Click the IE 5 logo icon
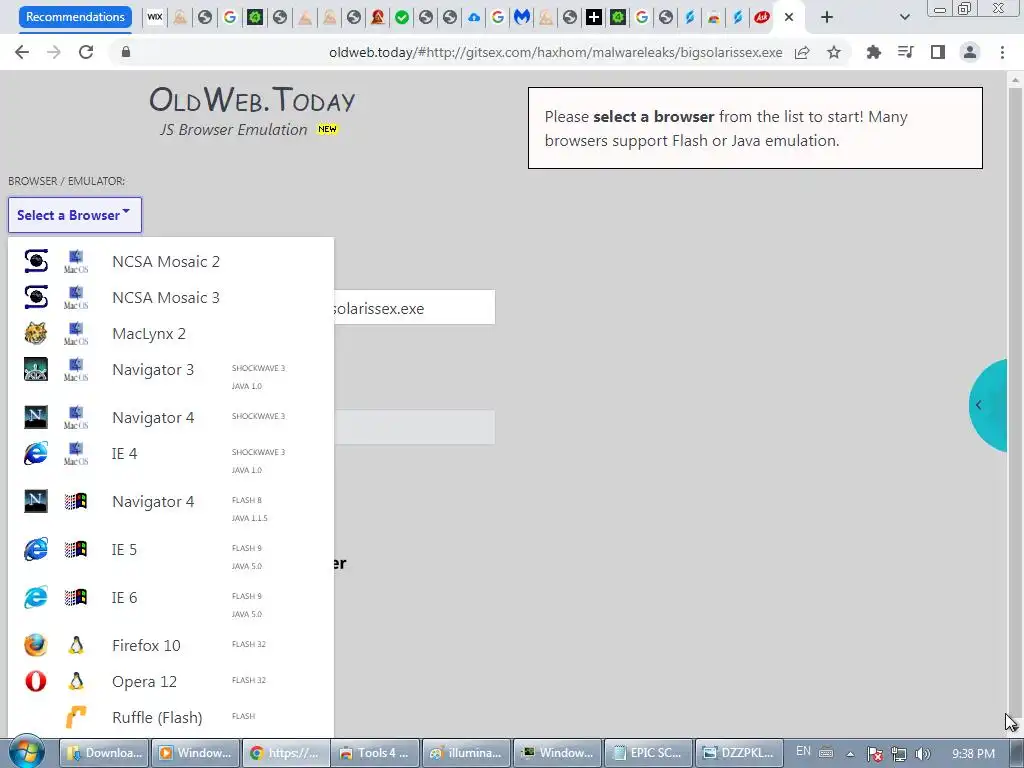 36,549
